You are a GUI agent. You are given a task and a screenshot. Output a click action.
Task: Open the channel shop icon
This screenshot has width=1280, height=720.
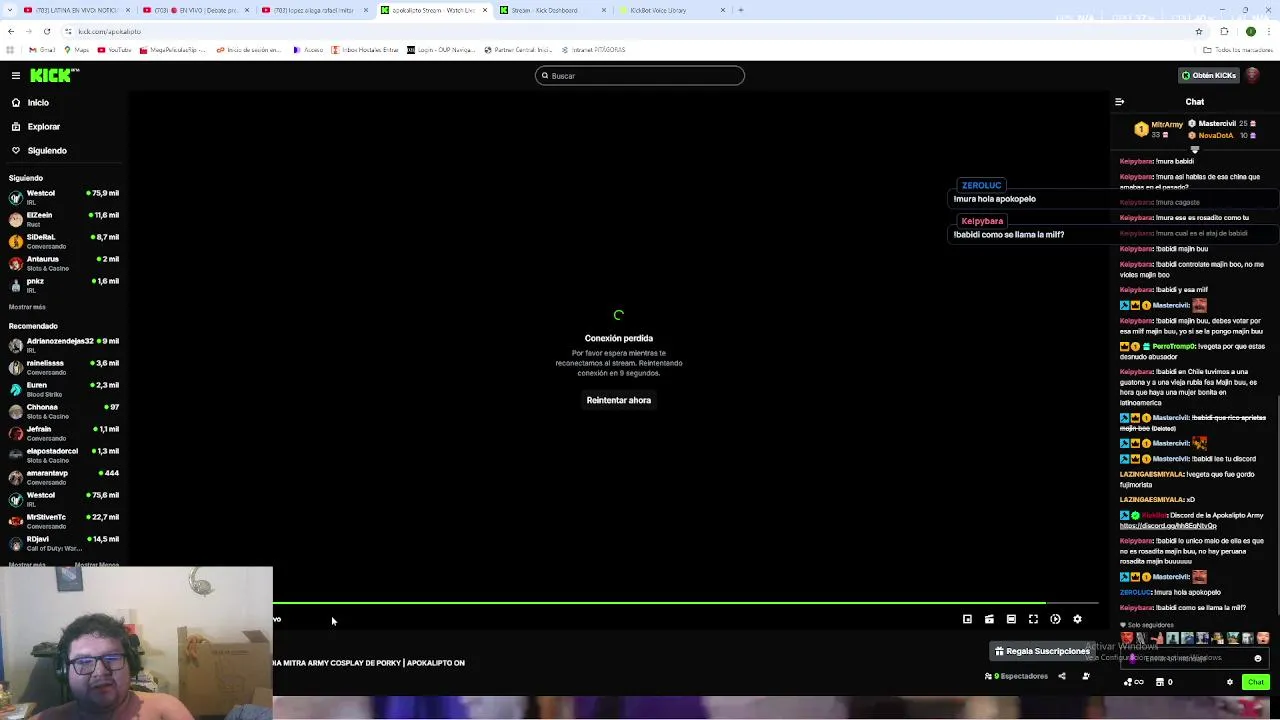point(1159,682)
